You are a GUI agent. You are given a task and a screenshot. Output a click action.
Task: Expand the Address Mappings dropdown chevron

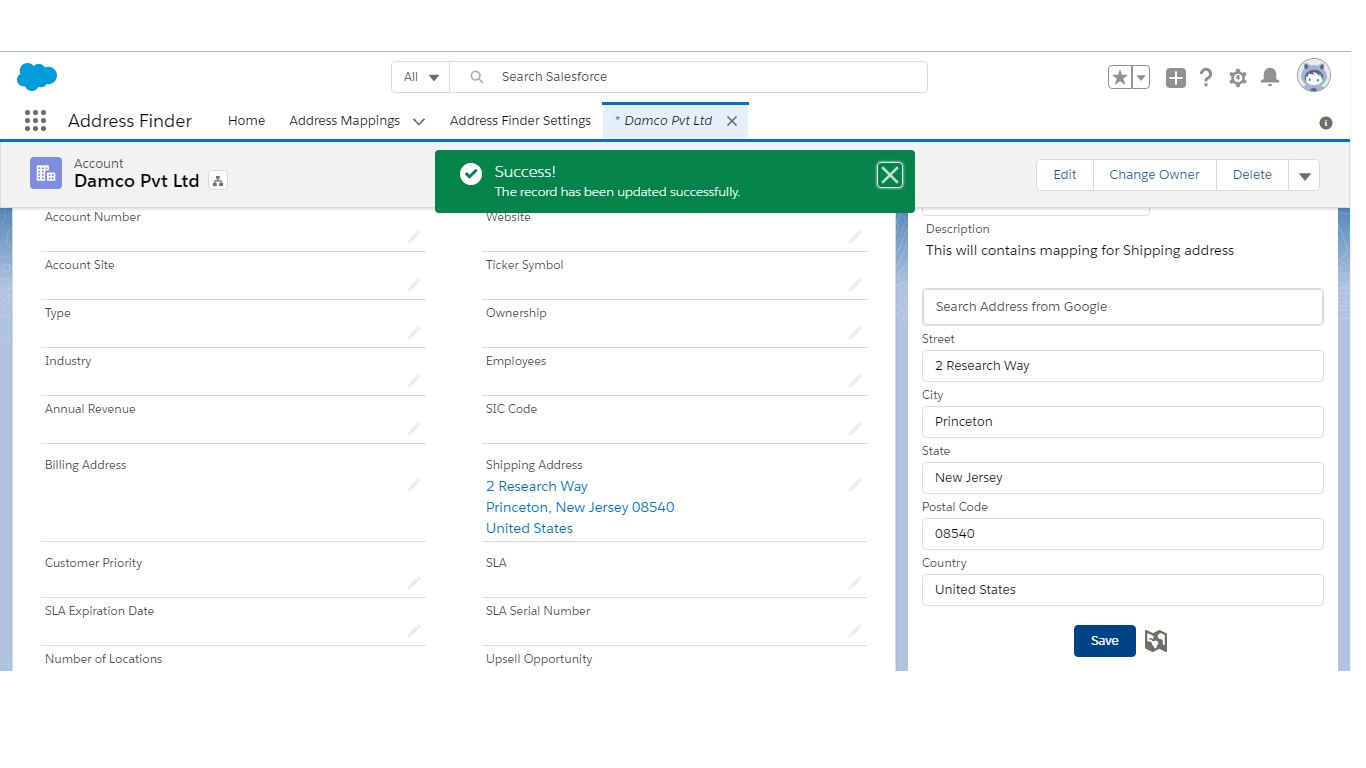[419, 120]
